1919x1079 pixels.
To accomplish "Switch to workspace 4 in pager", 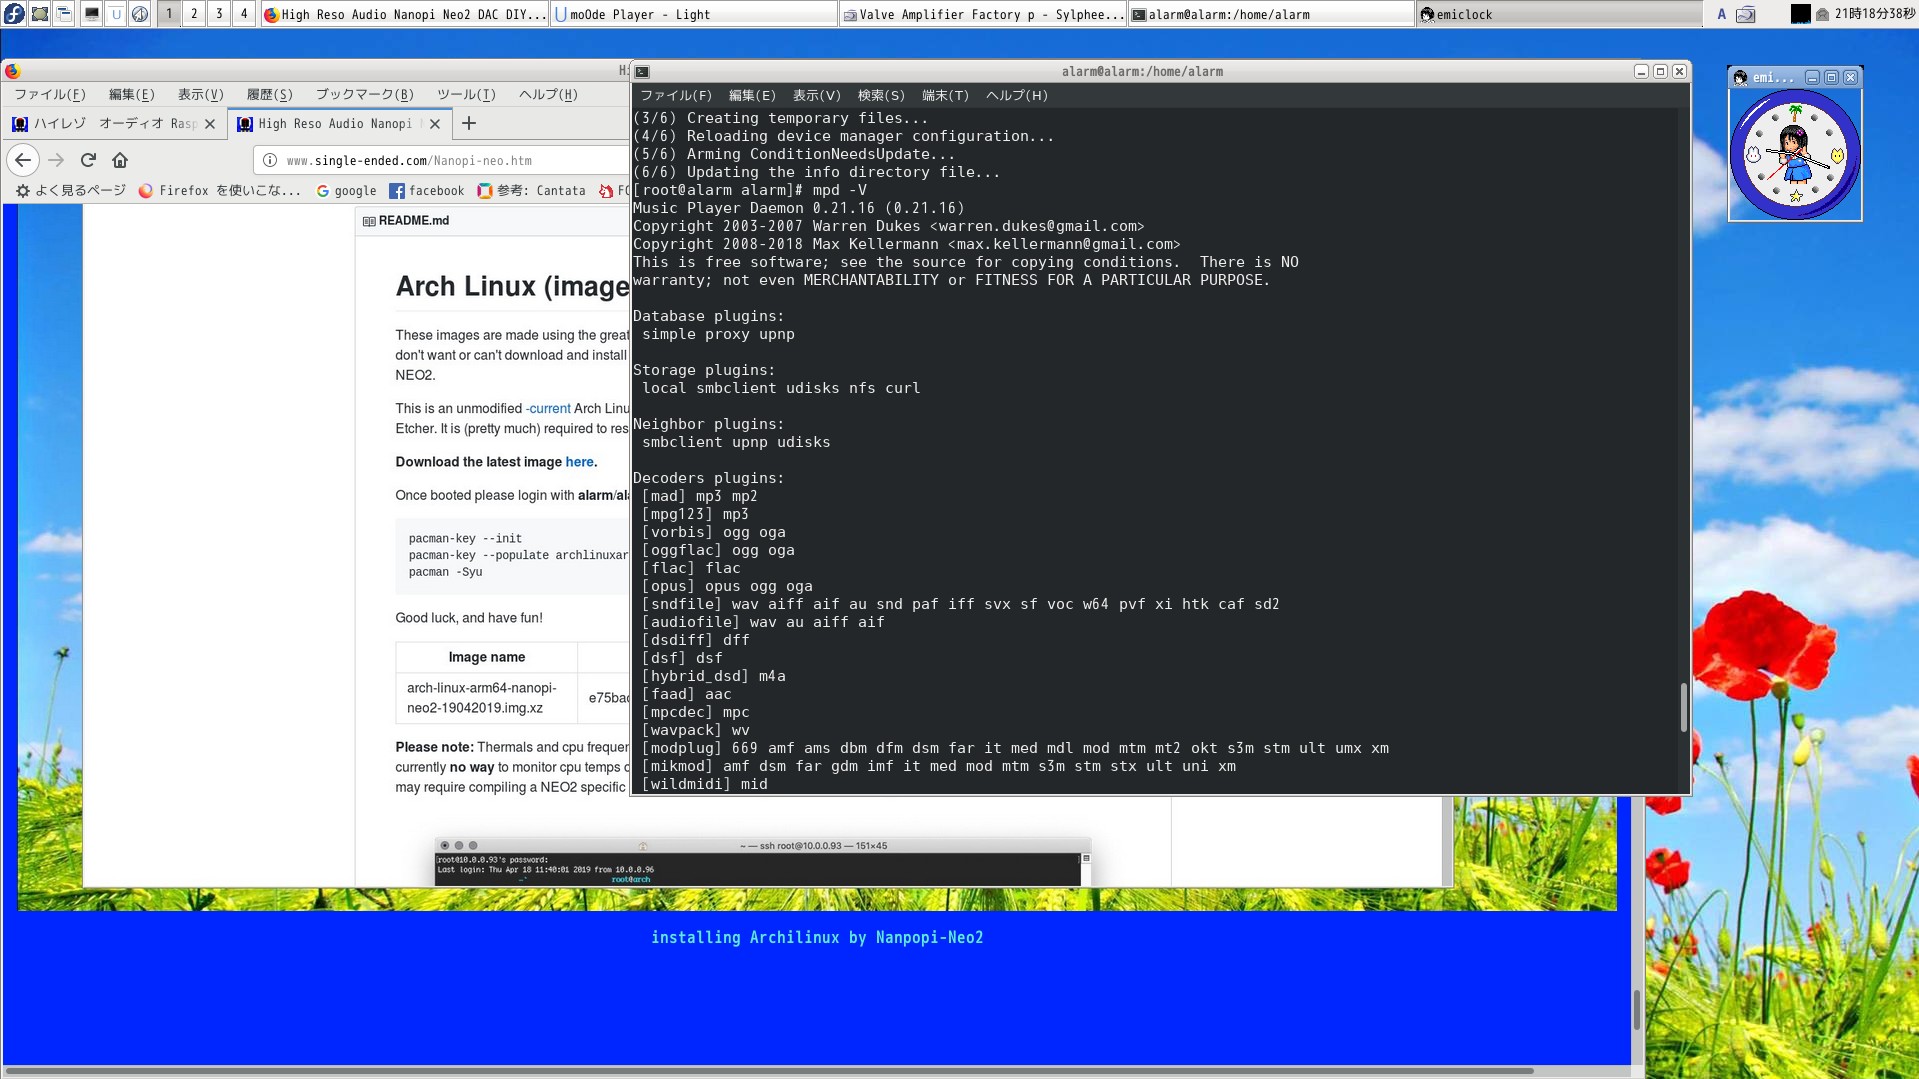I will (x=244, y=14).
